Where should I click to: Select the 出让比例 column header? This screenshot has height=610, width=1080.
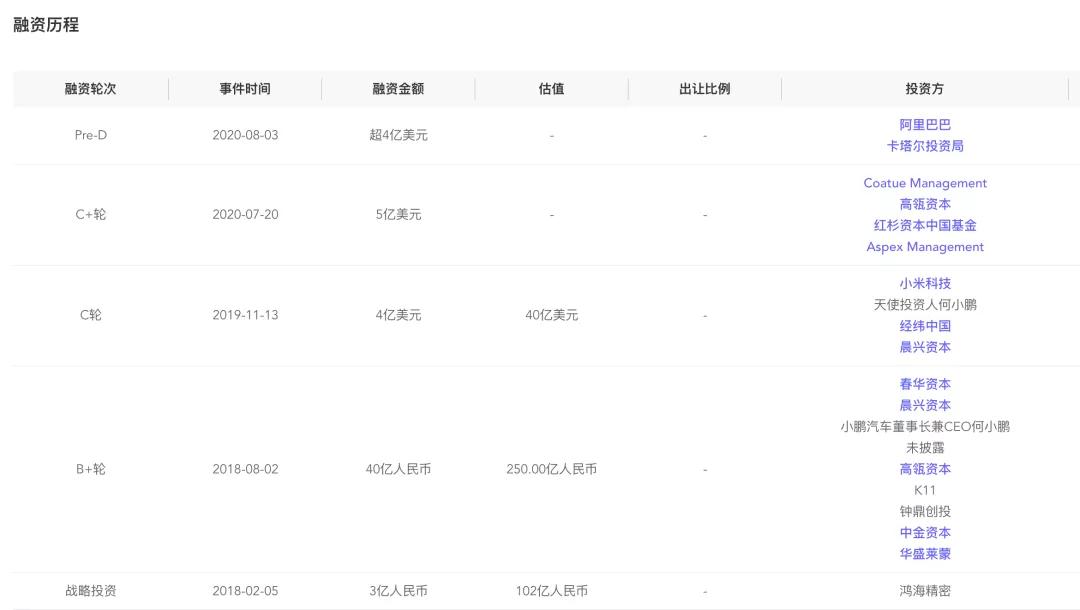tap(704, 88)
